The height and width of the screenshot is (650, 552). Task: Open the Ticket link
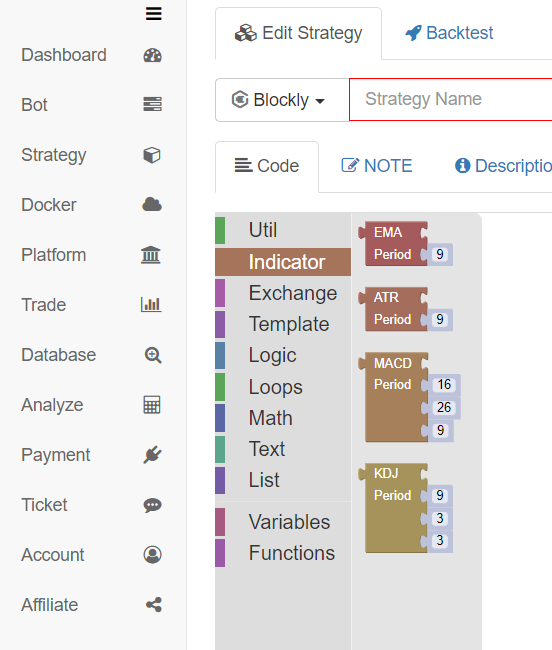[x=44, y=505]
